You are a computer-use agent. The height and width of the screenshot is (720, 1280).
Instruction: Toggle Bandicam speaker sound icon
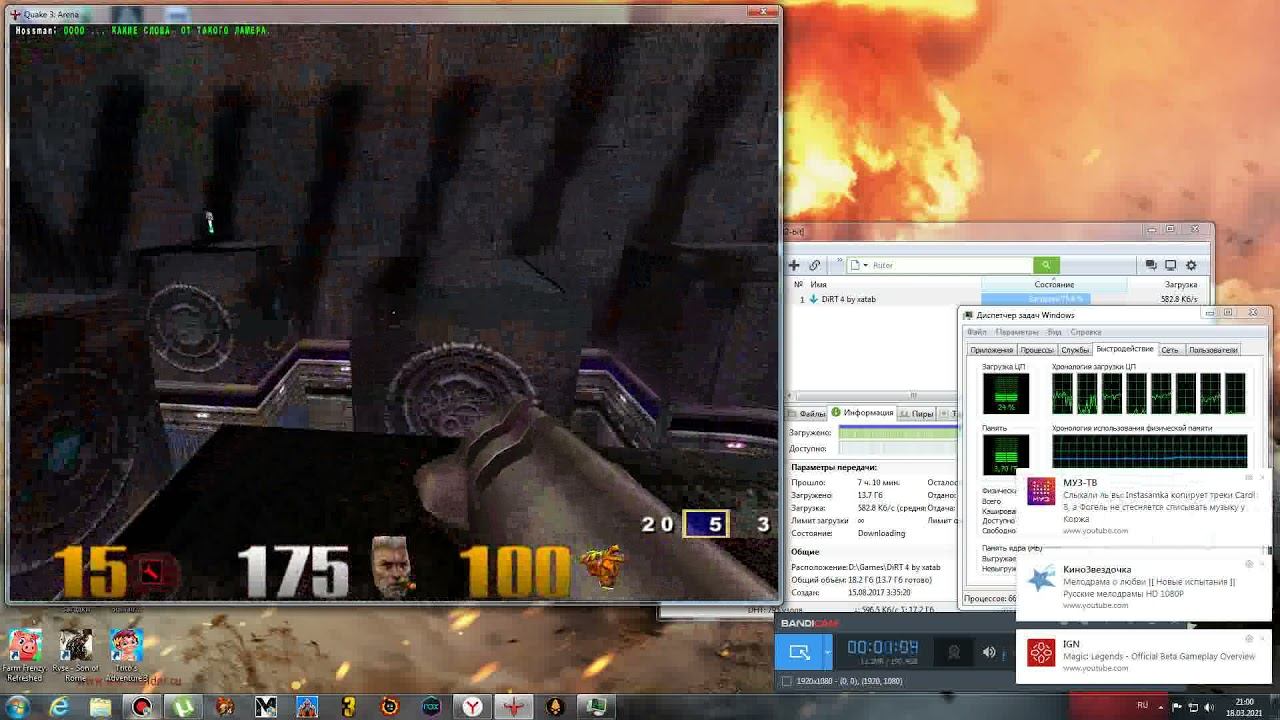989,652
